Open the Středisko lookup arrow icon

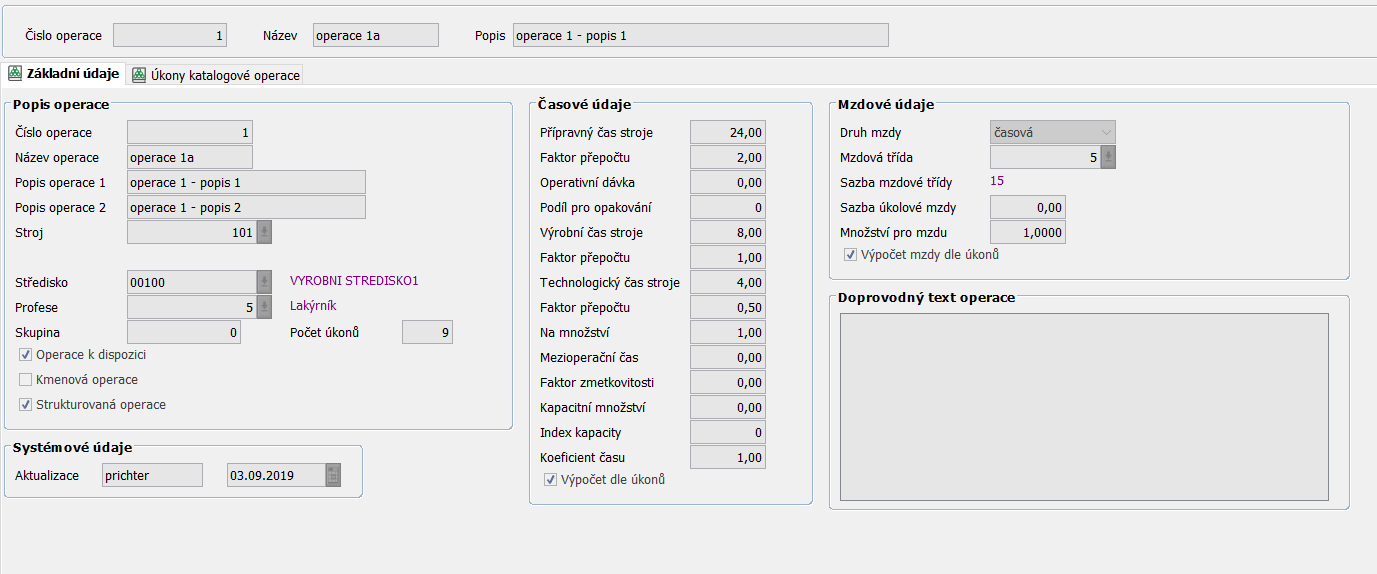click(264, 282)
